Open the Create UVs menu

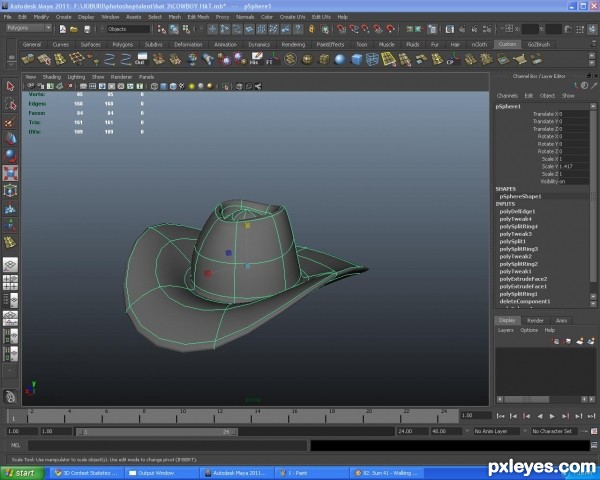(x=292, y=17)
